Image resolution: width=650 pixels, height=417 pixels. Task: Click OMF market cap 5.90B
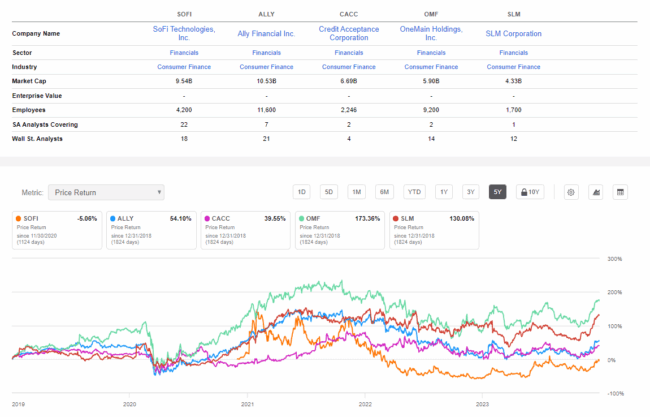tap(431, 81)
